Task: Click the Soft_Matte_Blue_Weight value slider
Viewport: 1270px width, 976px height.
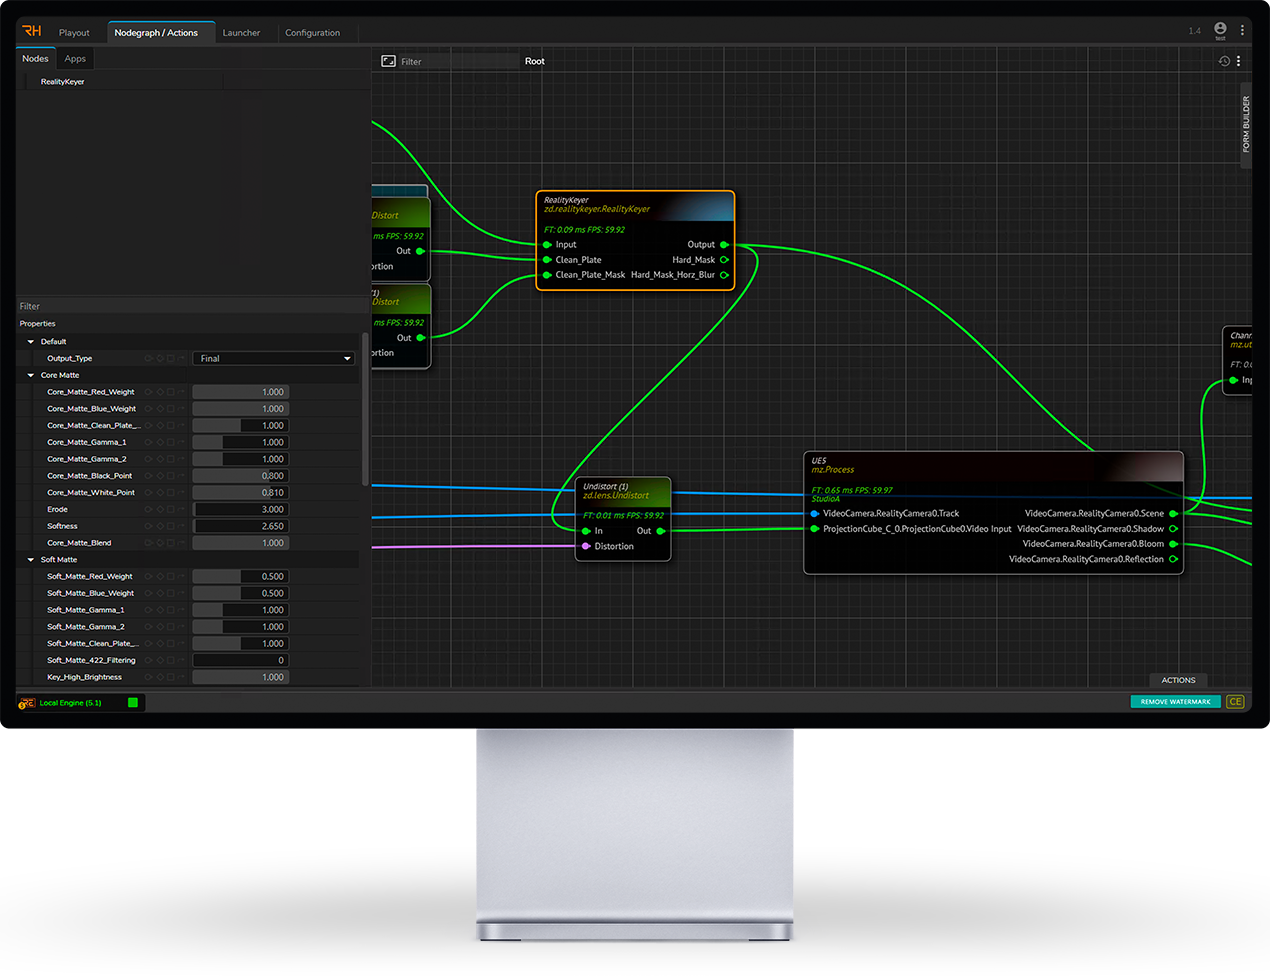Action: pyautogui.click(x=240, y=593)
